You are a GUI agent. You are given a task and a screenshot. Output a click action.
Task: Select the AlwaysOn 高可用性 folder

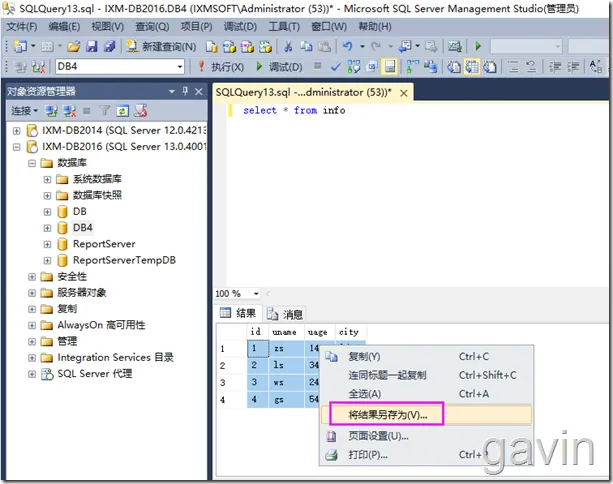click(101, 325)
